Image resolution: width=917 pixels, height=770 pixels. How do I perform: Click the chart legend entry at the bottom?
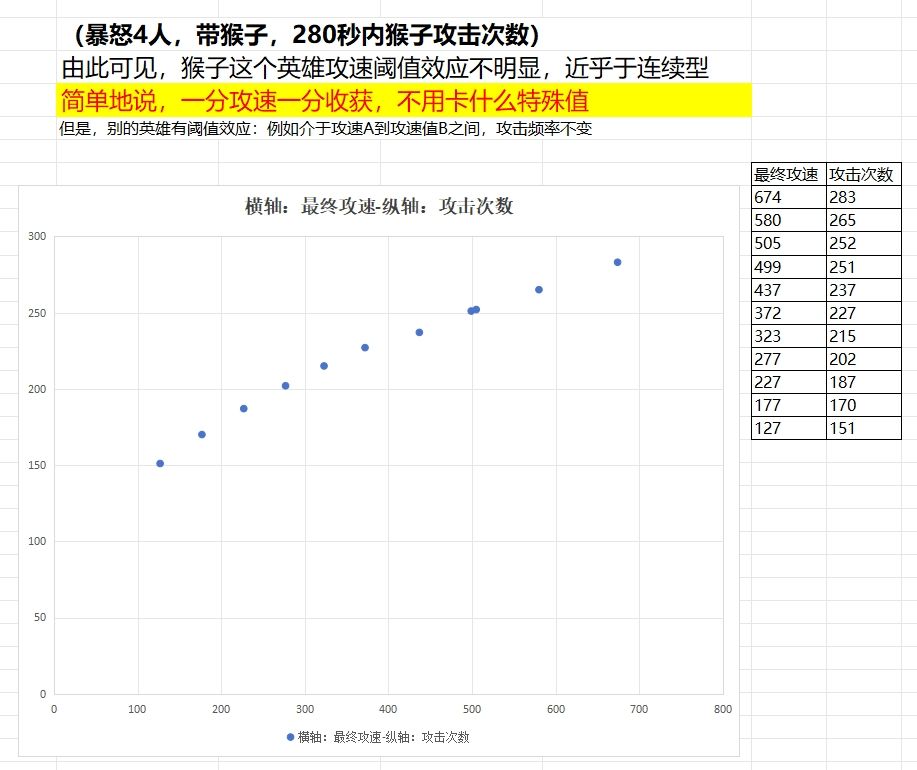378,737
